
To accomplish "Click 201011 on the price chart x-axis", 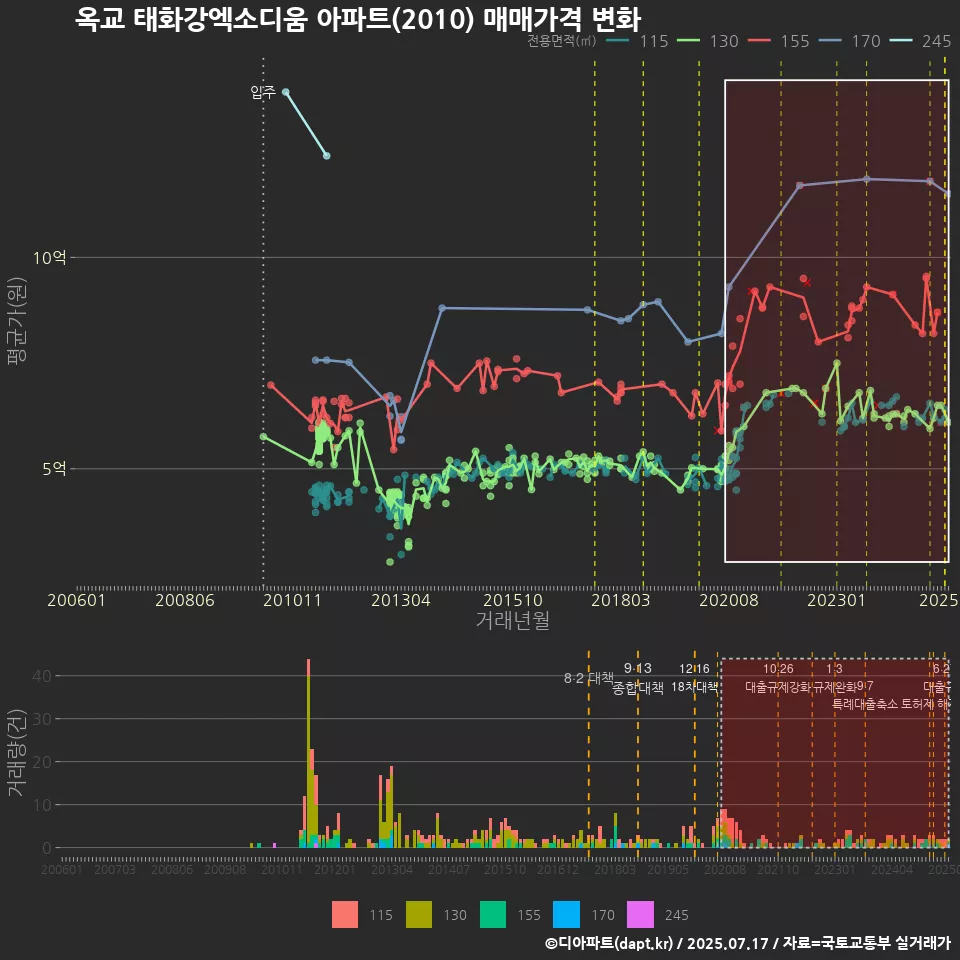I will (x=293, y=600).
